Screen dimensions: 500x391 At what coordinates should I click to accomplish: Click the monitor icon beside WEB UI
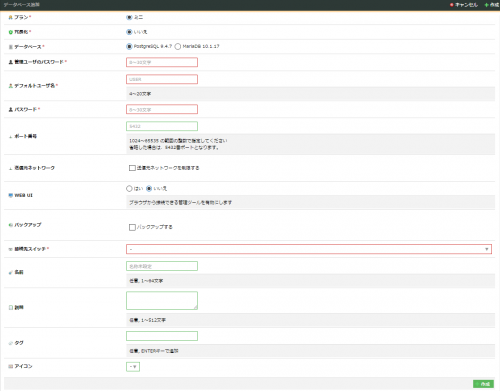pos(10,195)
